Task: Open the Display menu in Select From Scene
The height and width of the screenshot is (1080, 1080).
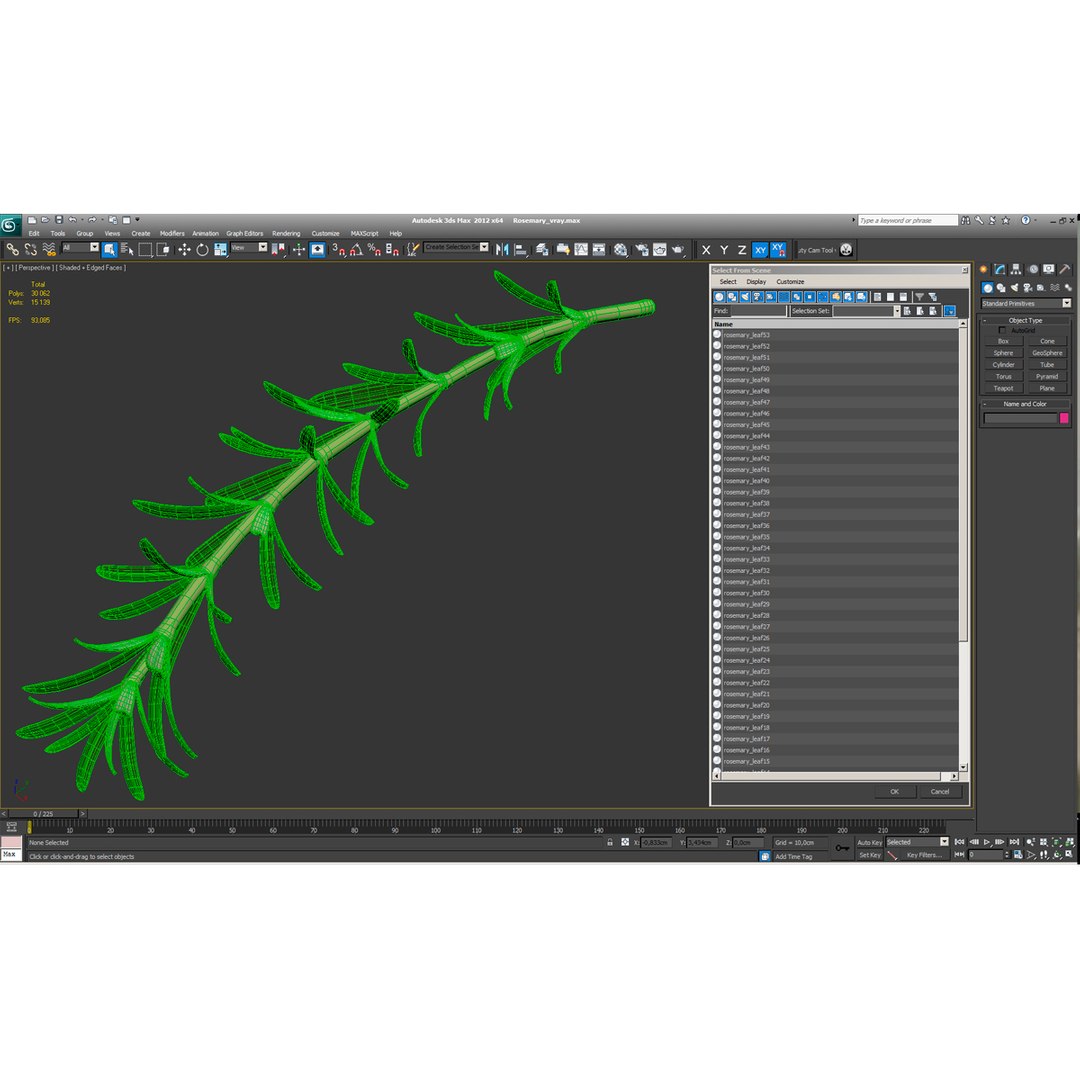Action: click(756, 282)
